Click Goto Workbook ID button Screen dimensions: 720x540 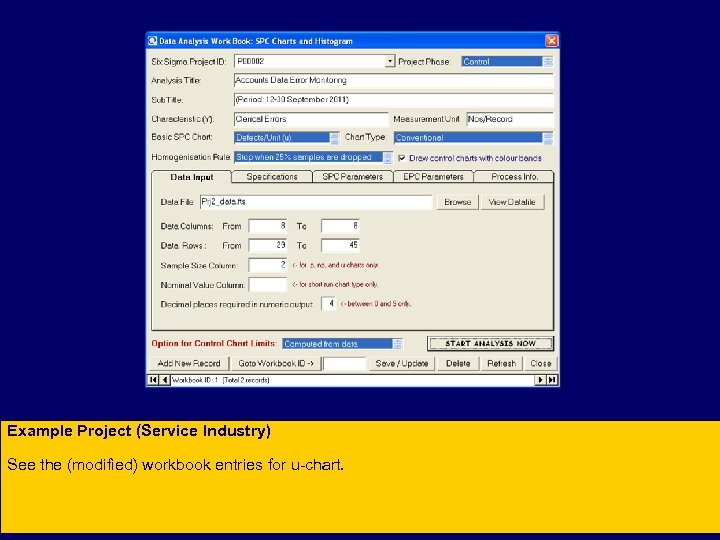(x=276, y=363)
